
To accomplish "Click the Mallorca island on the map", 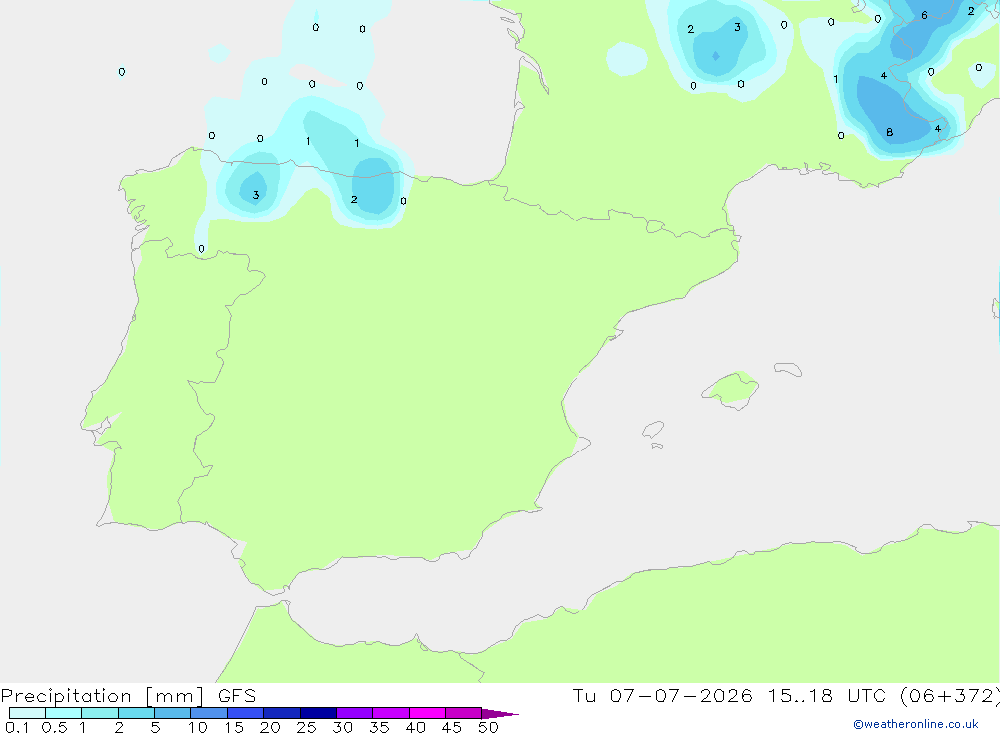I will (x=731, y=389).
